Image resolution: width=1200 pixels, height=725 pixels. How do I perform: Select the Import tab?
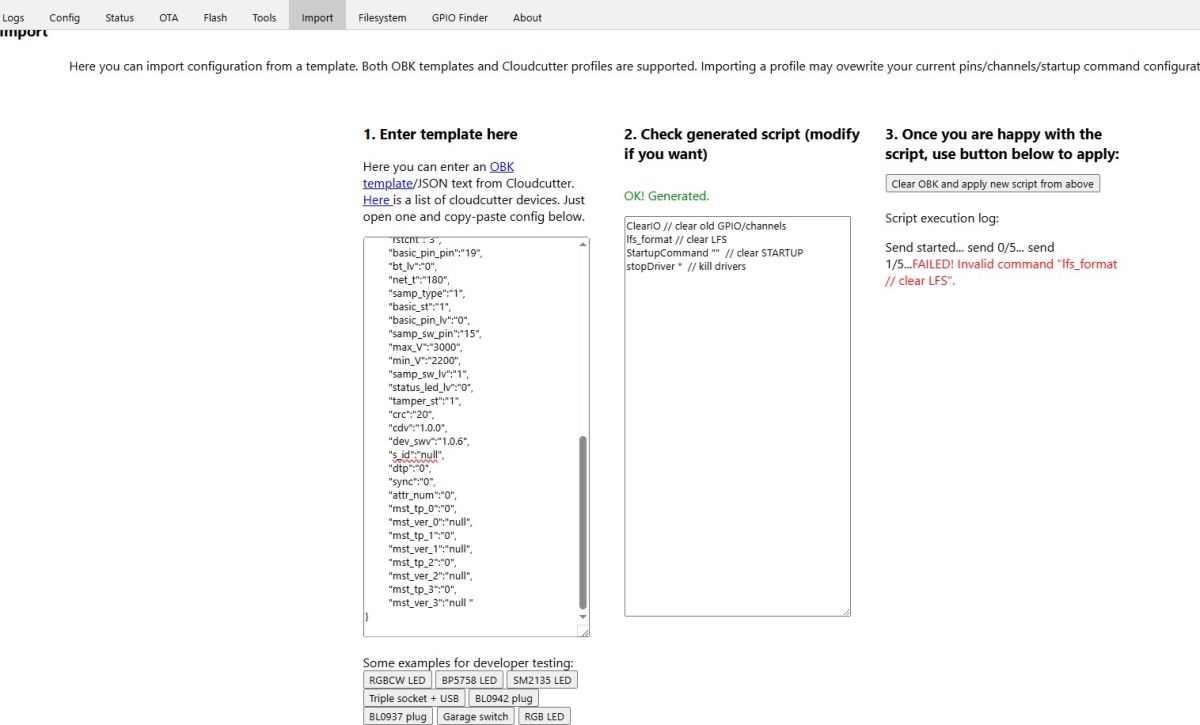coord(317,17)
